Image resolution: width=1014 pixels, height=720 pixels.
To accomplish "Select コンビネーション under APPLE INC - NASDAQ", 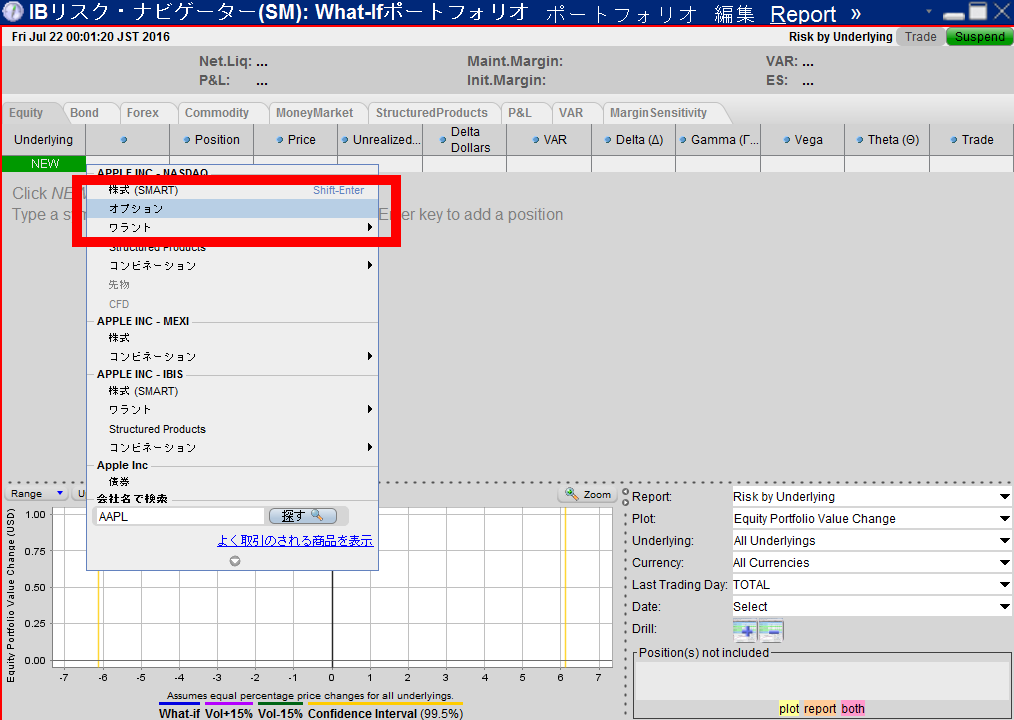I will click(x=232, y=266).
